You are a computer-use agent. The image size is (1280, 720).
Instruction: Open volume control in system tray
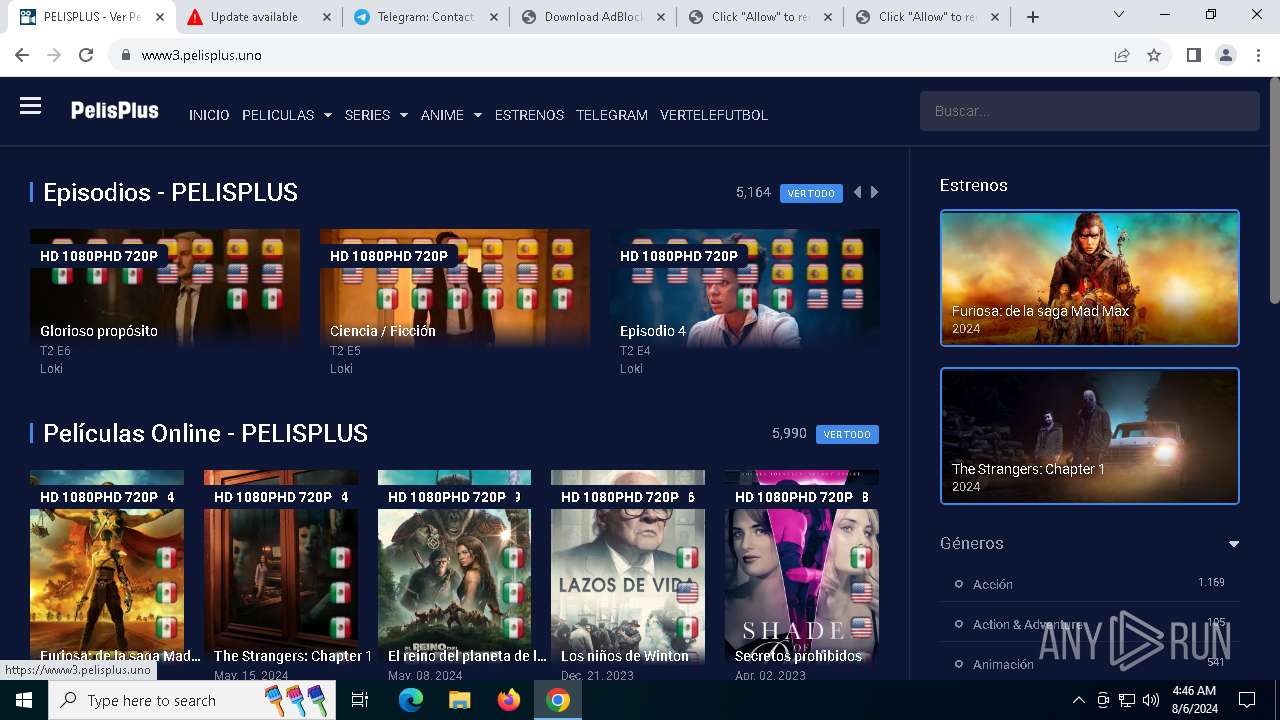pyautogui.click(x=1151, y=700)
